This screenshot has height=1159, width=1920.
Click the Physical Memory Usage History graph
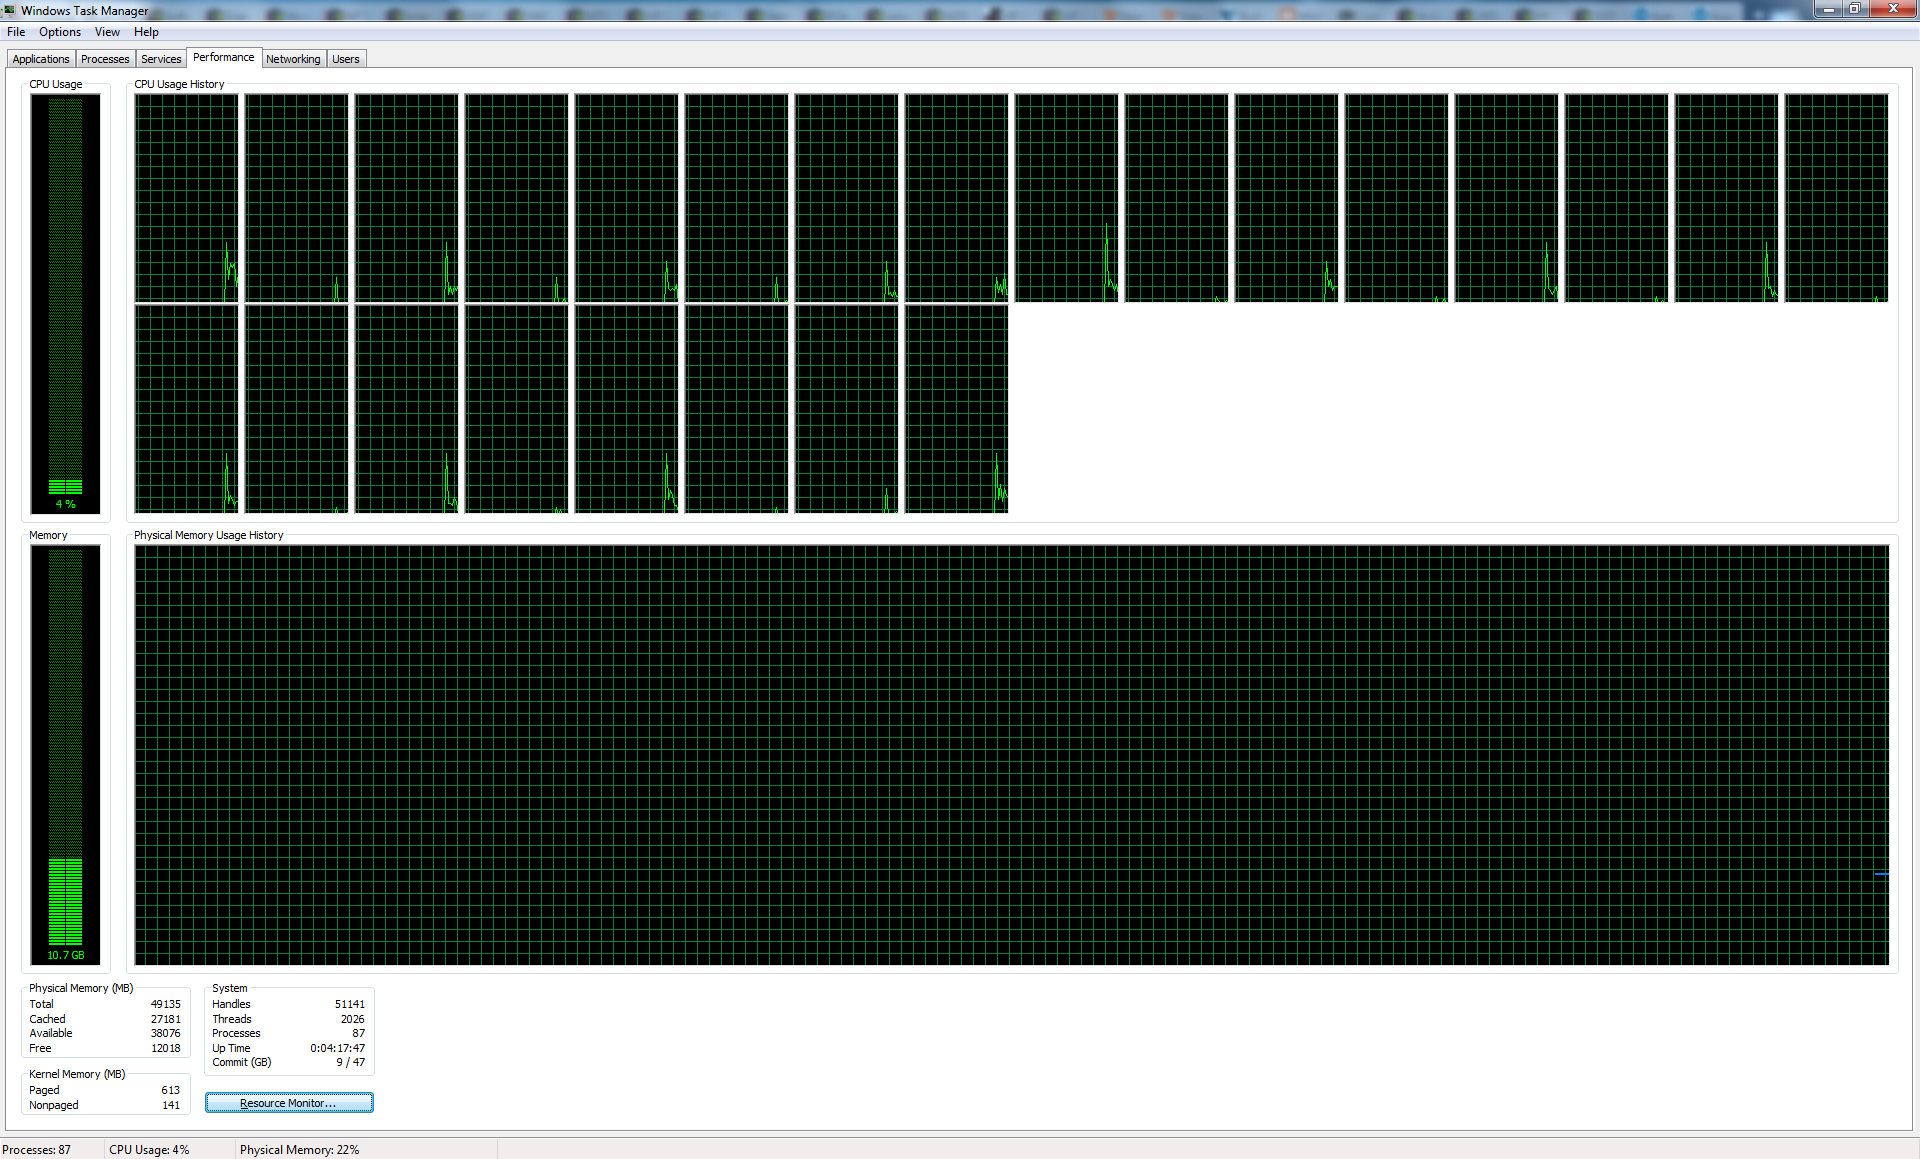(1011, 755)
